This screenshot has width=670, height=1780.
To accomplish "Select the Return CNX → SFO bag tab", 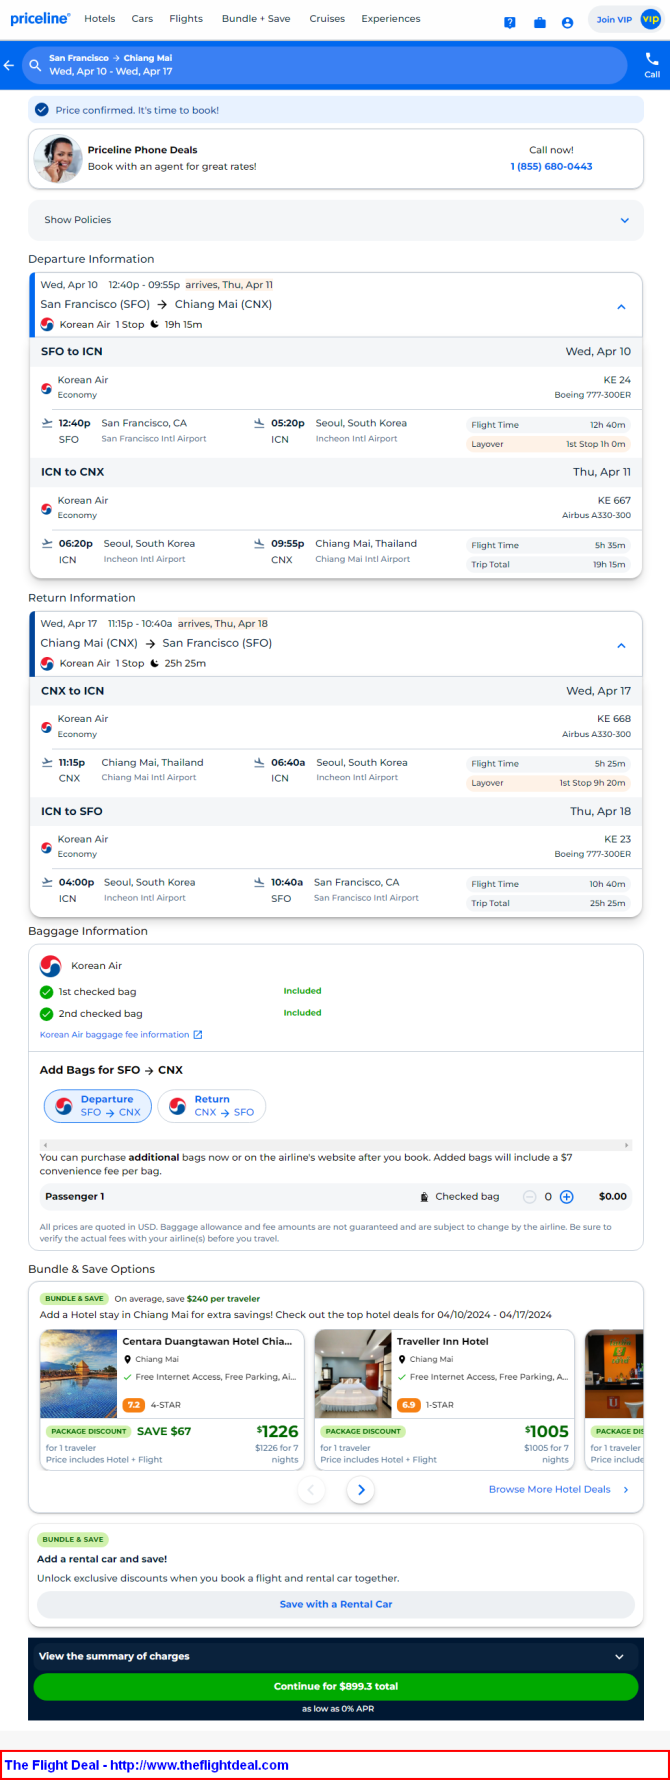I will pyautogui.click(x=212, y=1106).
